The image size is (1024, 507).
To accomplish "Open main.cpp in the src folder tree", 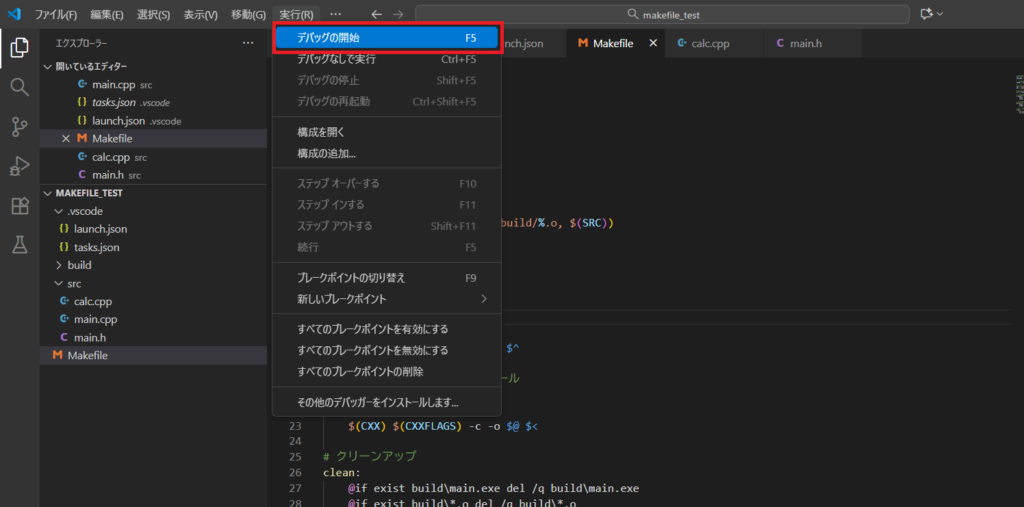I will click(x=95, y=319).
